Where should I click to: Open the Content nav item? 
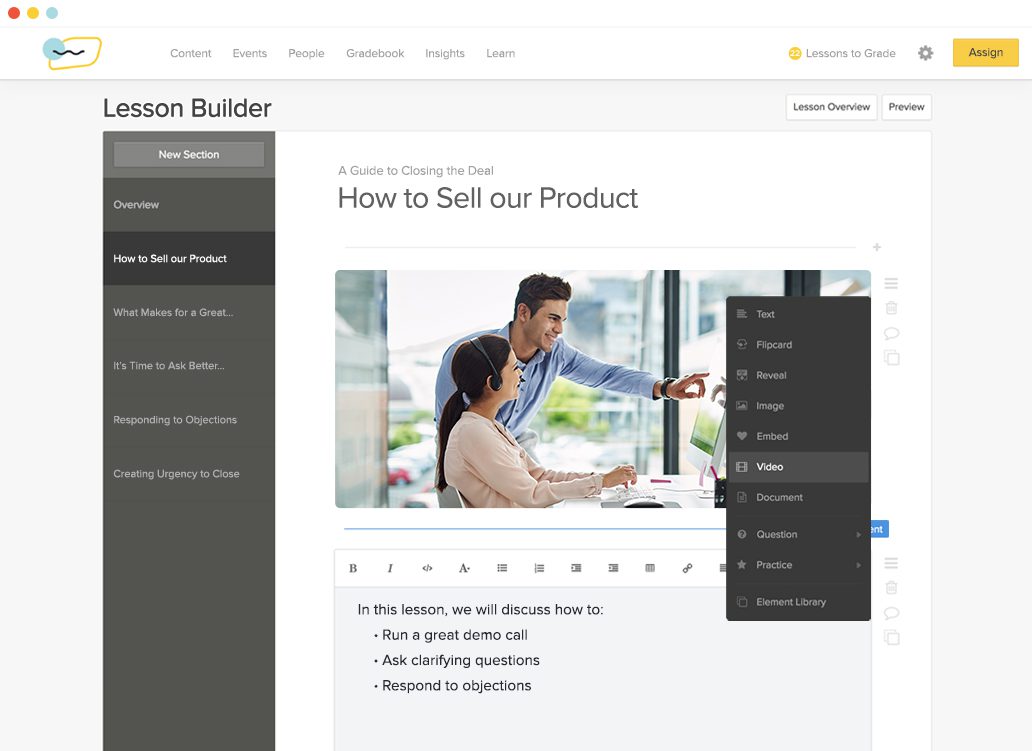[x=190, y=53]
